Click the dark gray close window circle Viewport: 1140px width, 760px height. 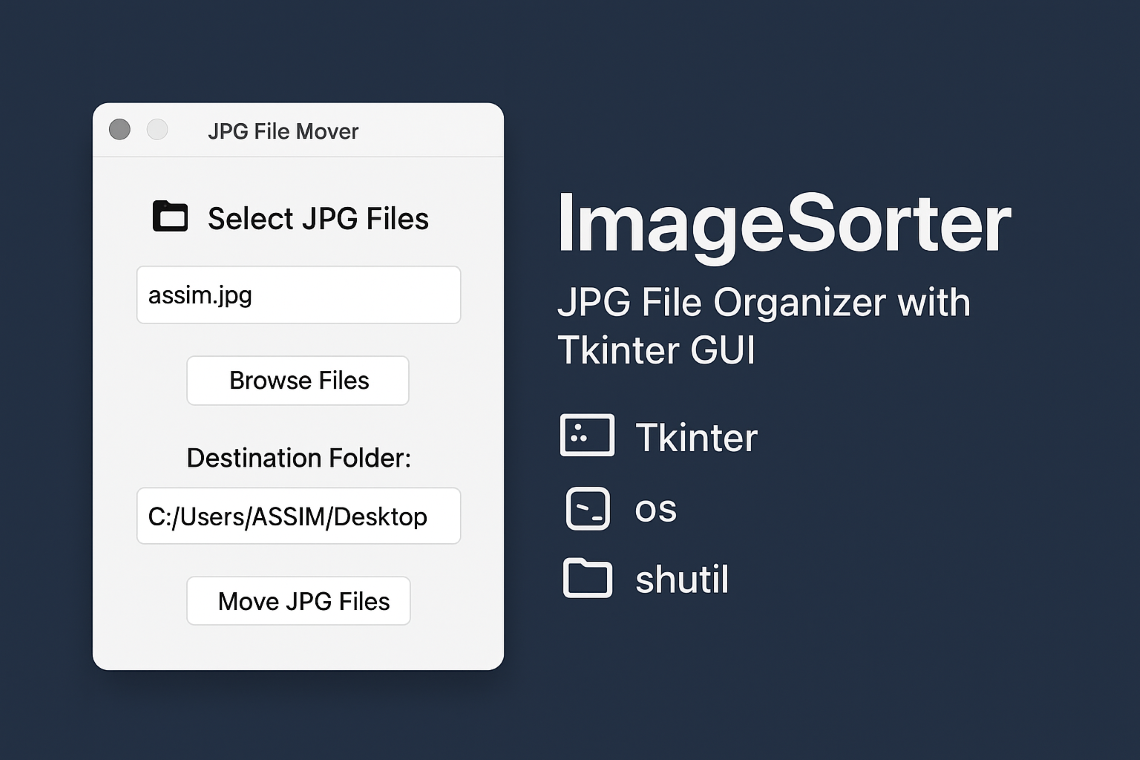pos(120,129)
